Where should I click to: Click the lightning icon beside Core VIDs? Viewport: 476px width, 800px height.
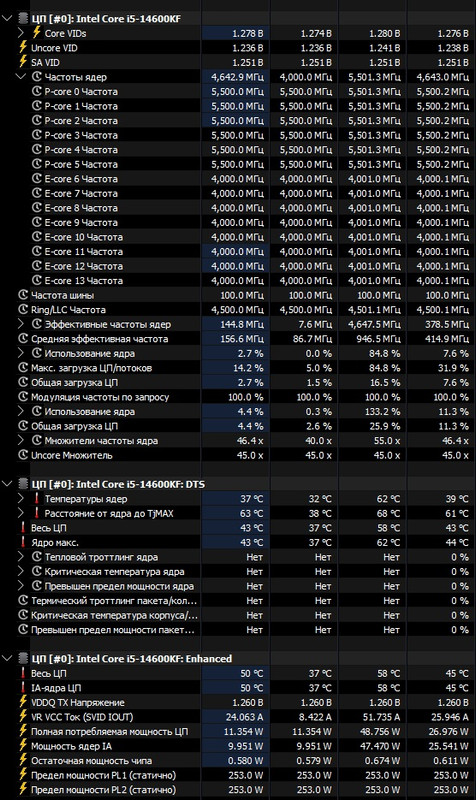pos(36,33)
